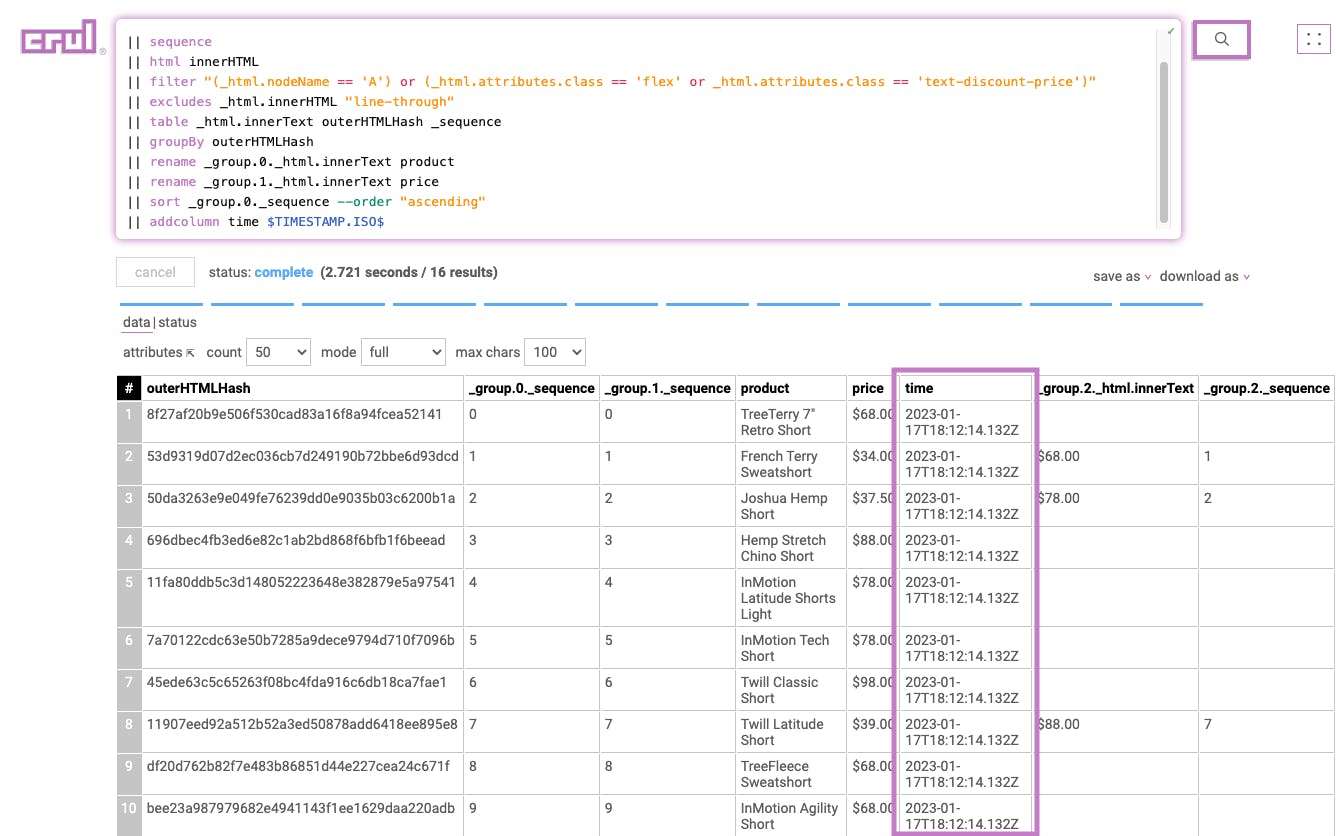Click the product column header
The height and width of the screenshot is (836, 1336).
[x=791, y=388]
